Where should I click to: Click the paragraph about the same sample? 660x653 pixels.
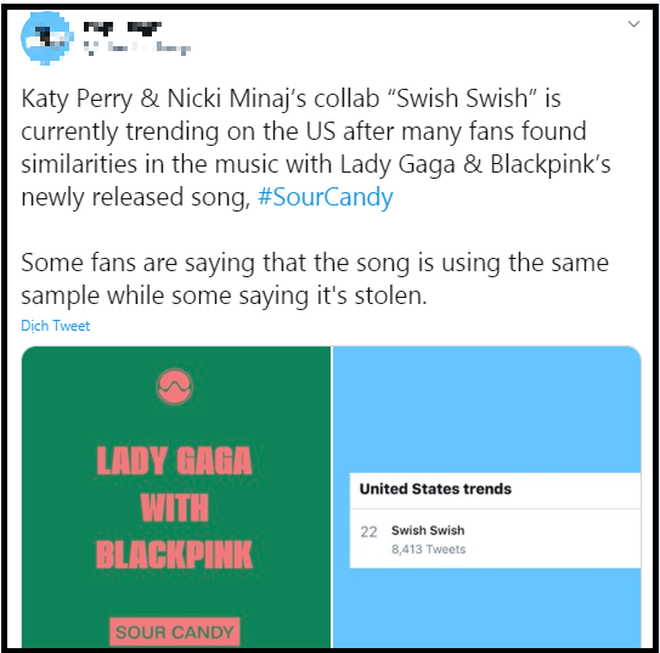(x=315, y=279)
